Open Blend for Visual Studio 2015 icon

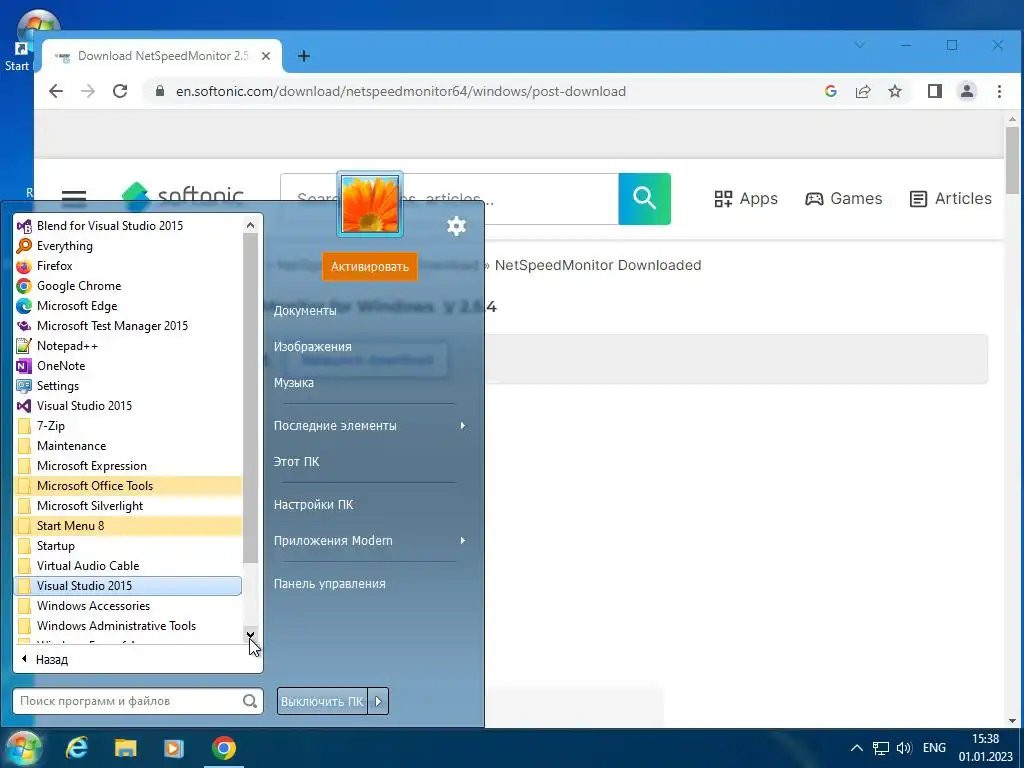pyautogui.click(x=24, y=226)
